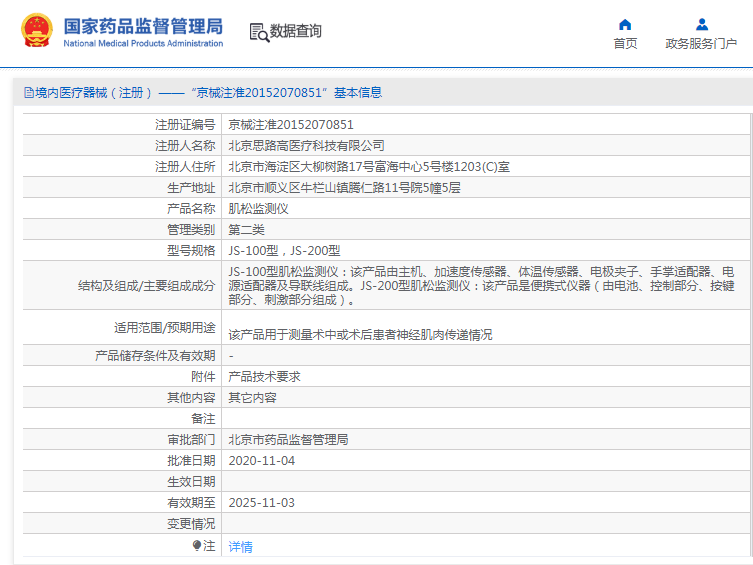
Task: Open the 数据查询 search icon
Action: (259, 32)
